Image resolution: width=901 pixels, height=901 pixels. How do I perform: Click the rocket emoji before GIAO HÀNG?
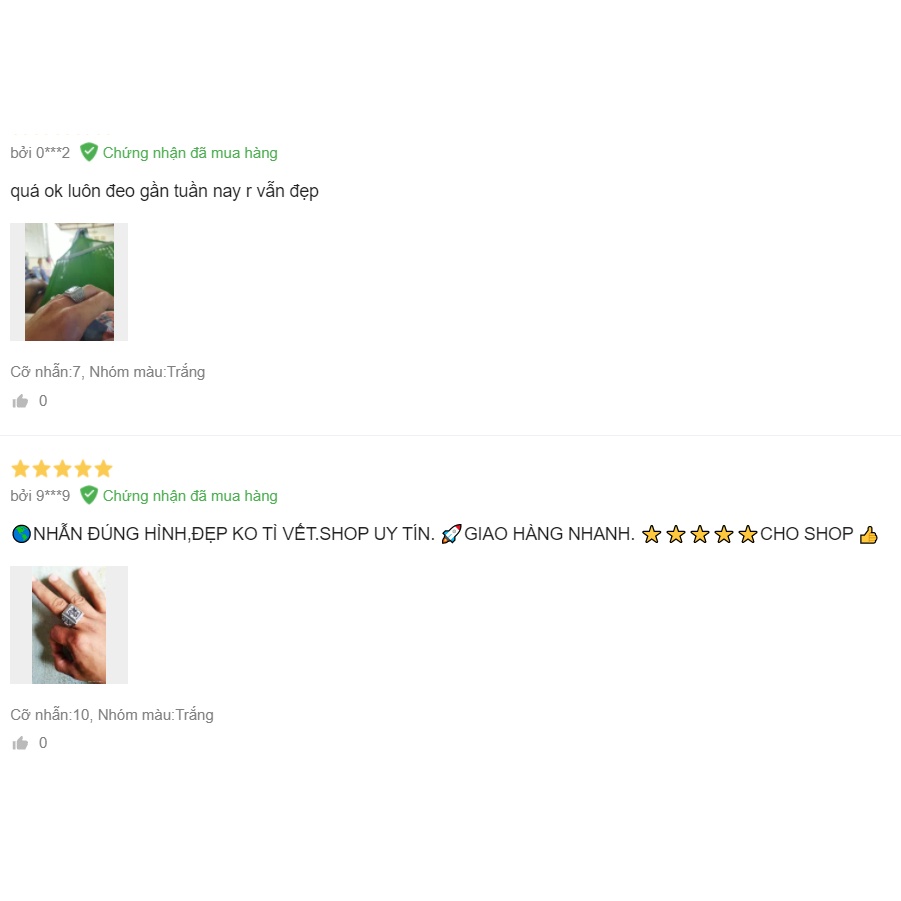pyautogui.click(x=451, y=534)
